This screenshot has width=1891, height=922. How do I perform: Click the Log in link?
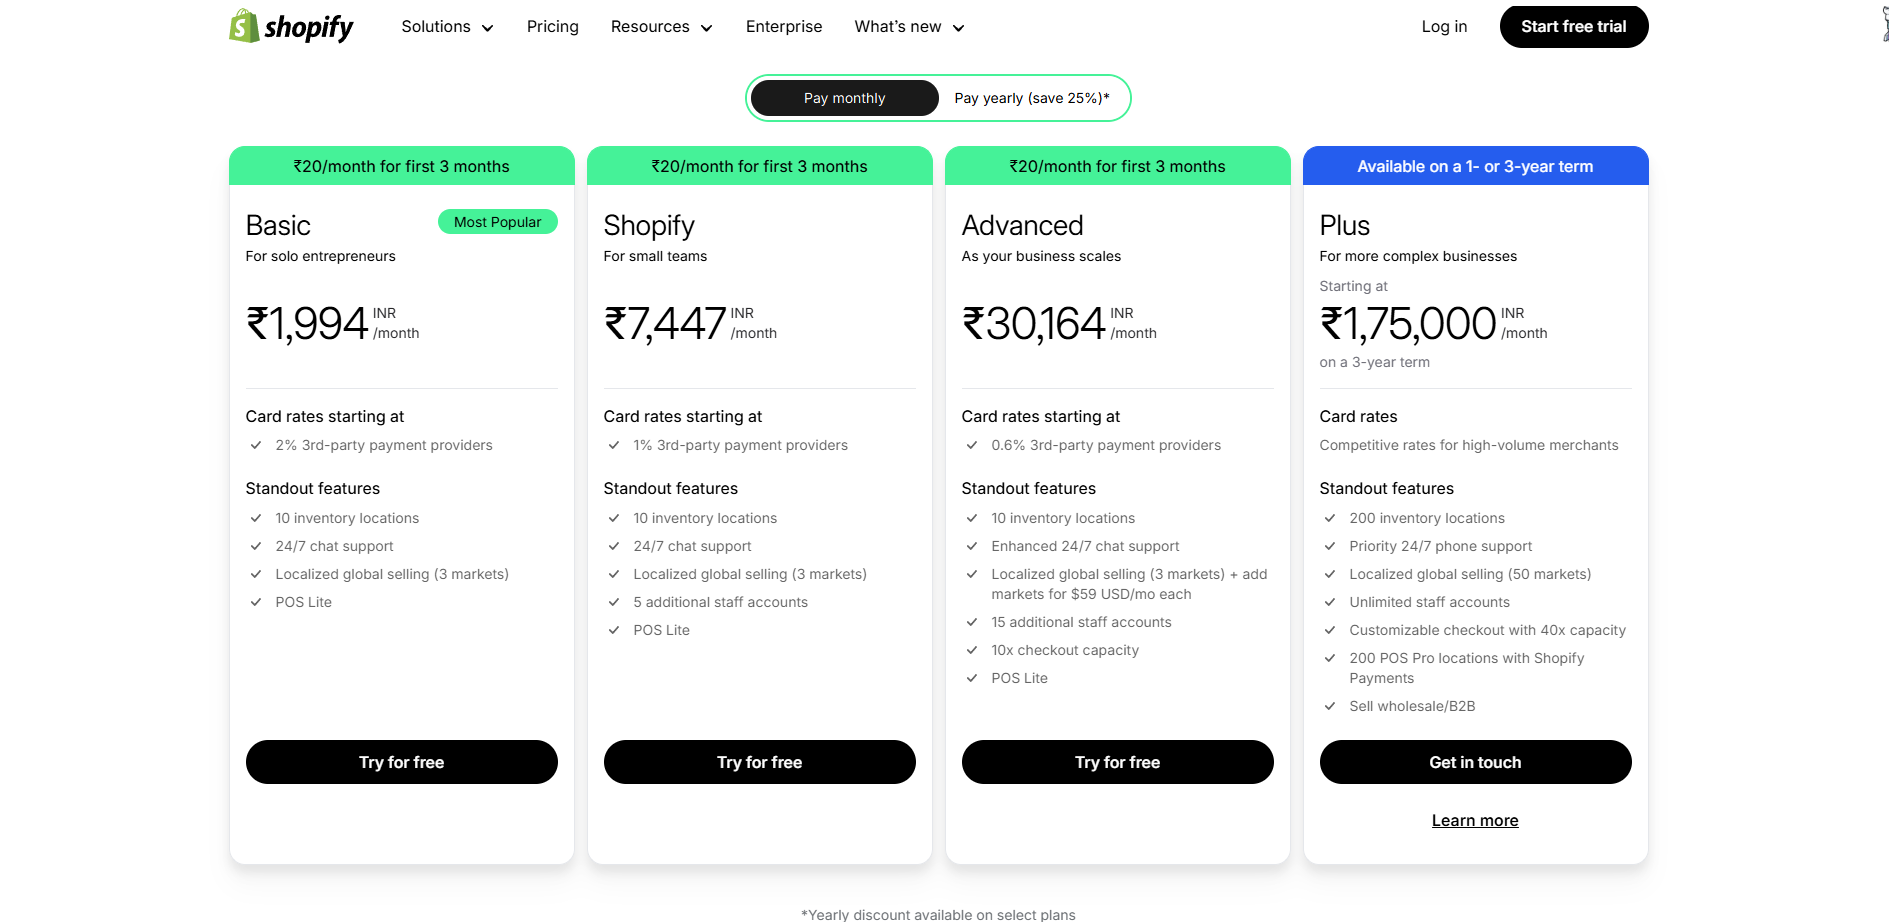pyautogui.click(x=1444, y=27)
